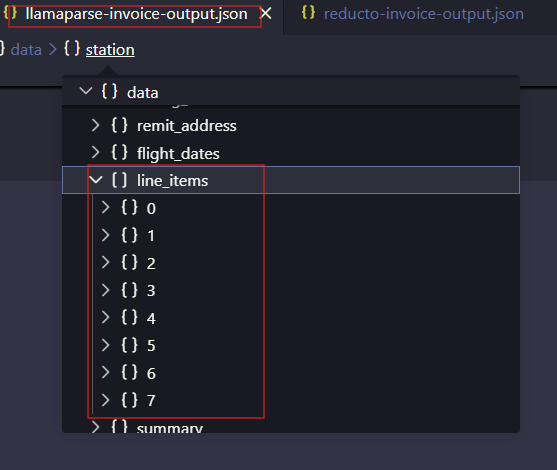Select the station breadcrumb segment
This screenshot has width=557, height=470.
[110, 50]
